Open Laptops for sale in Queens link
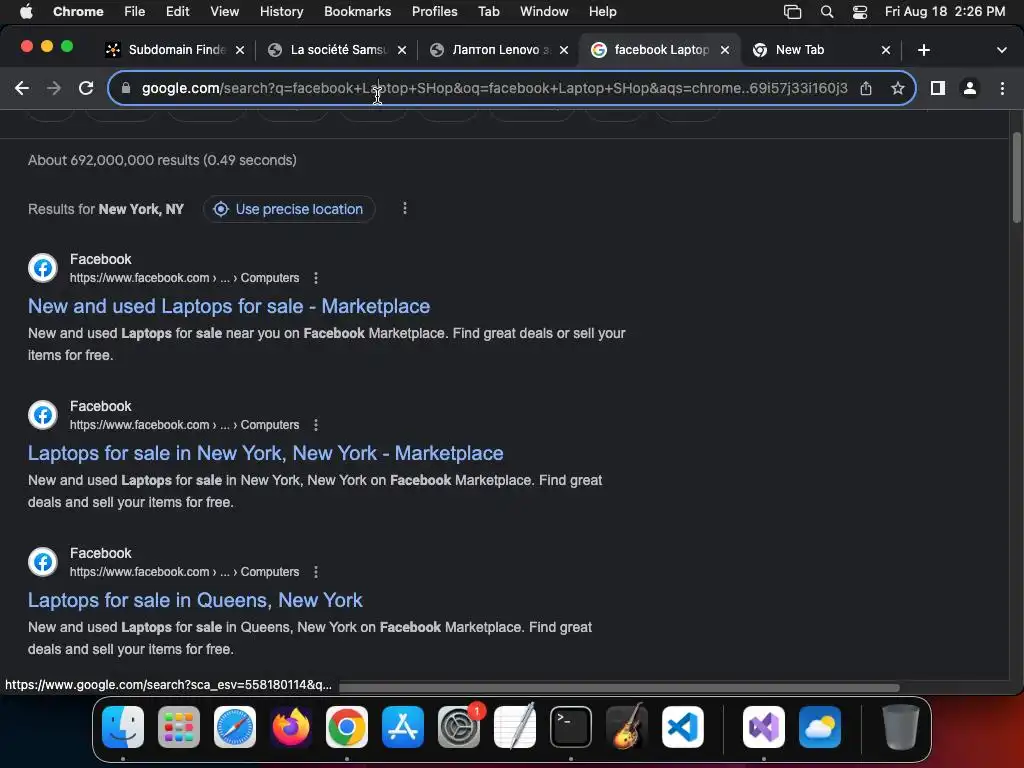This screenshot has width=1024, height=768. coord(195,600)
